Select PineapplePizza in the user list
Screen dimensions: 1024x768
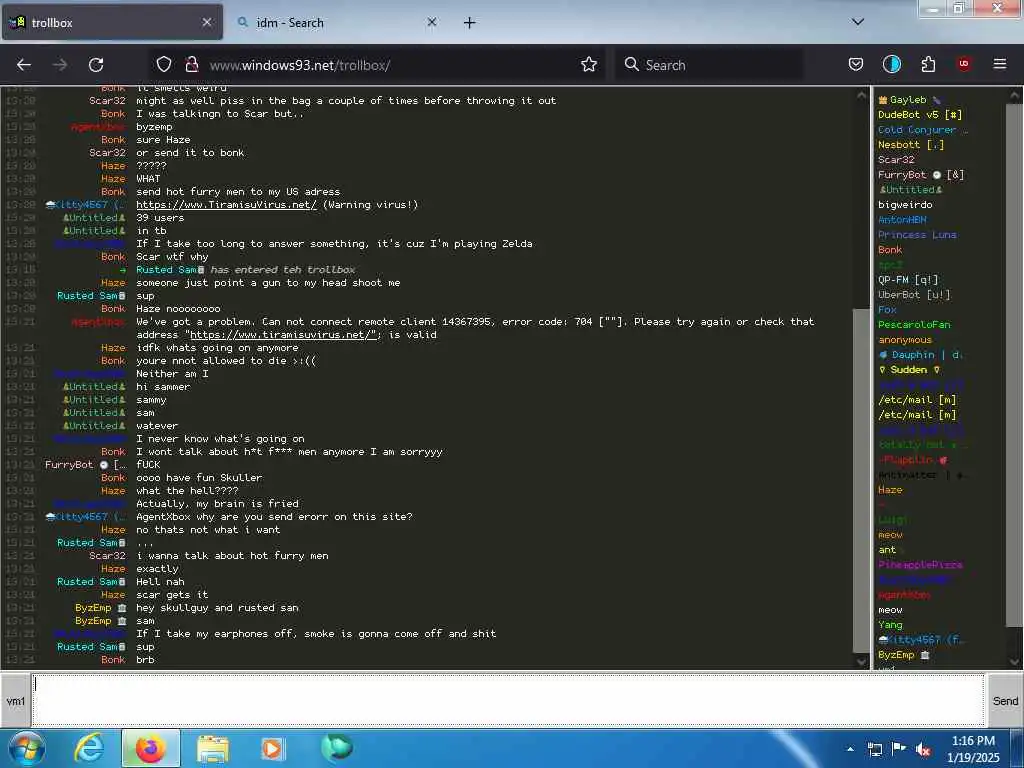920,564
